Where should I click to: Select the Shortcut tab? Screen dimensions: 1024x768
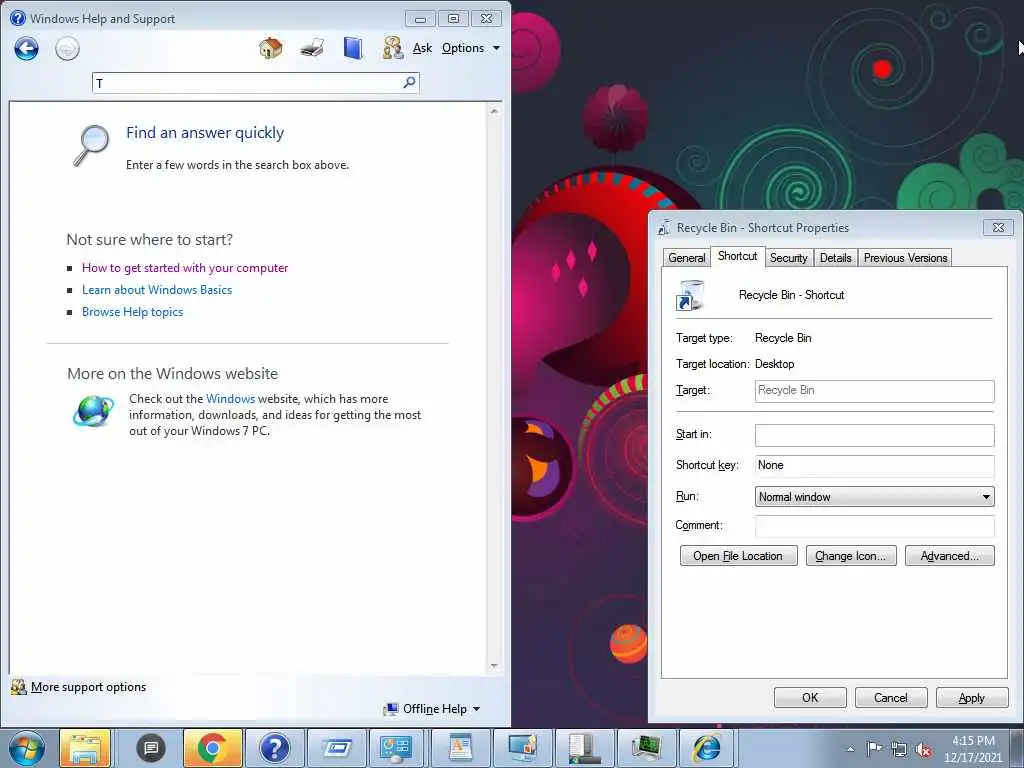point(737,256)
